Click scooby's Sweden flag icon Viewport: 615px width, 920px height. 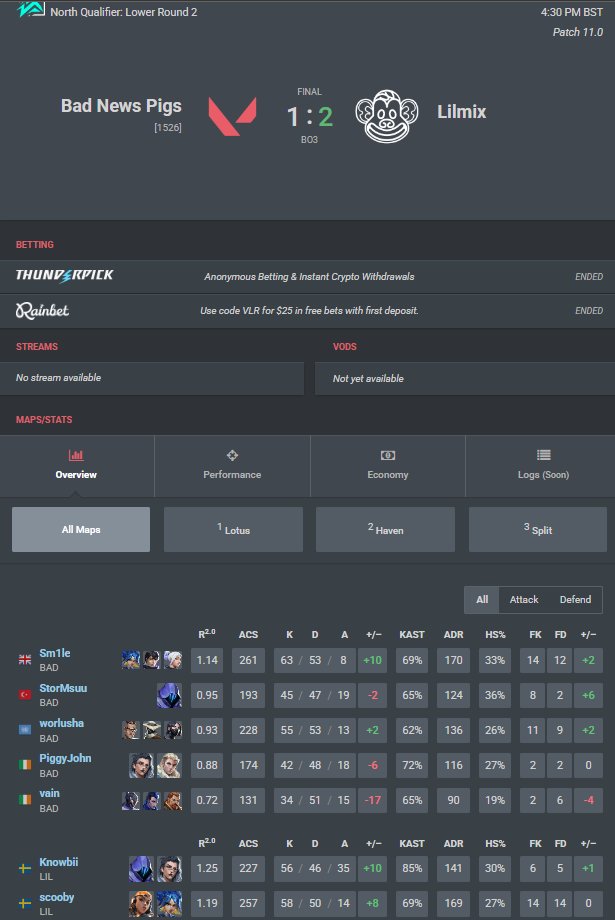pyautogui.click(x=25, y=904)
